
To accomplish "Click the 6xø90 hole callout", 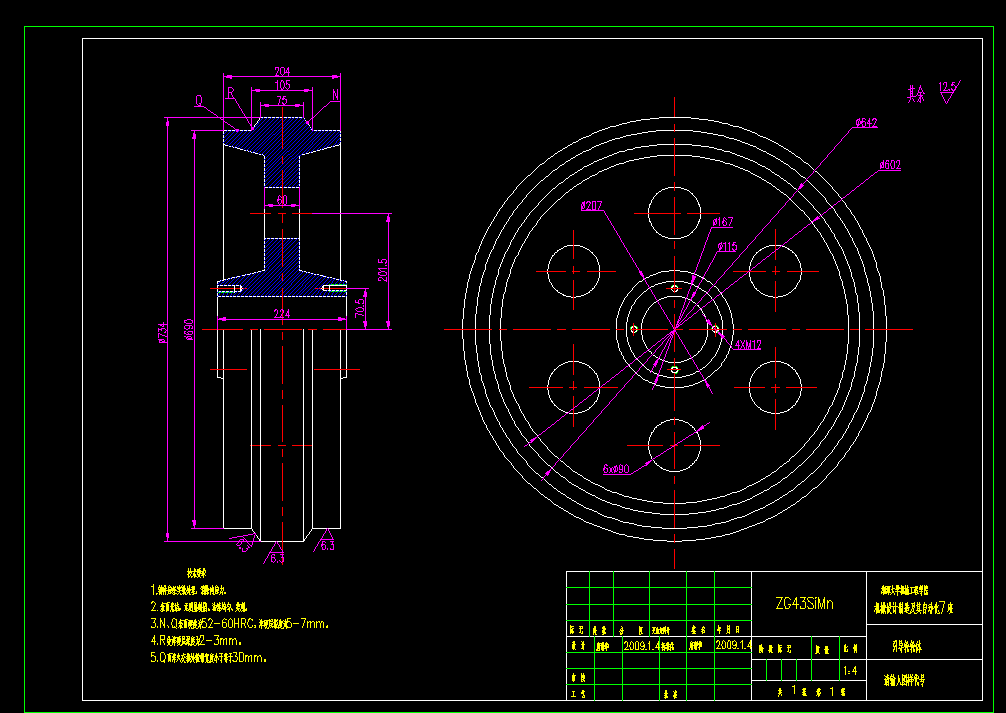I will click(x=617, y=469).
